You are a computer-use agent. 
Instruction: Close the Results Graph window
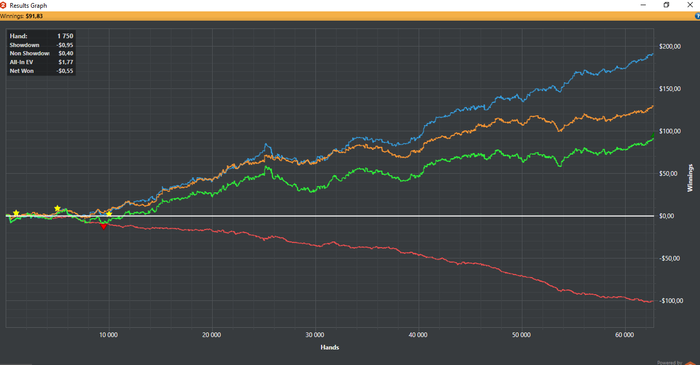(690, 5)
